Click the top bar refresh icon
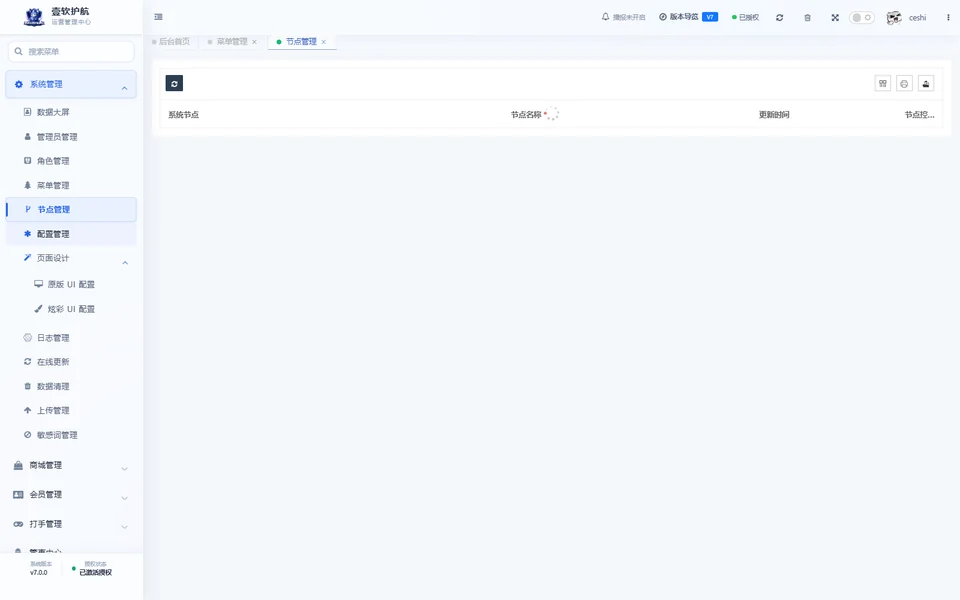 click(x=779, y=18)
